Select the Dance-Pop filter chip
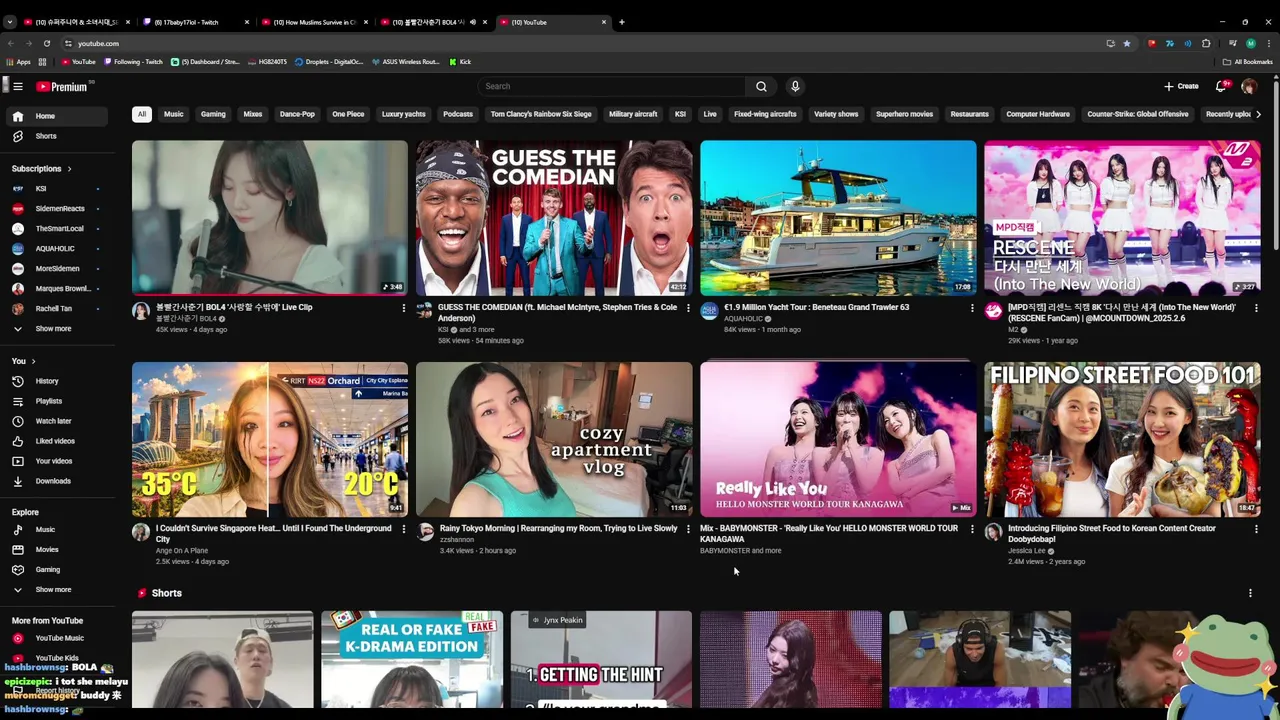1280x720 pixels. click(x=297, y=114)
